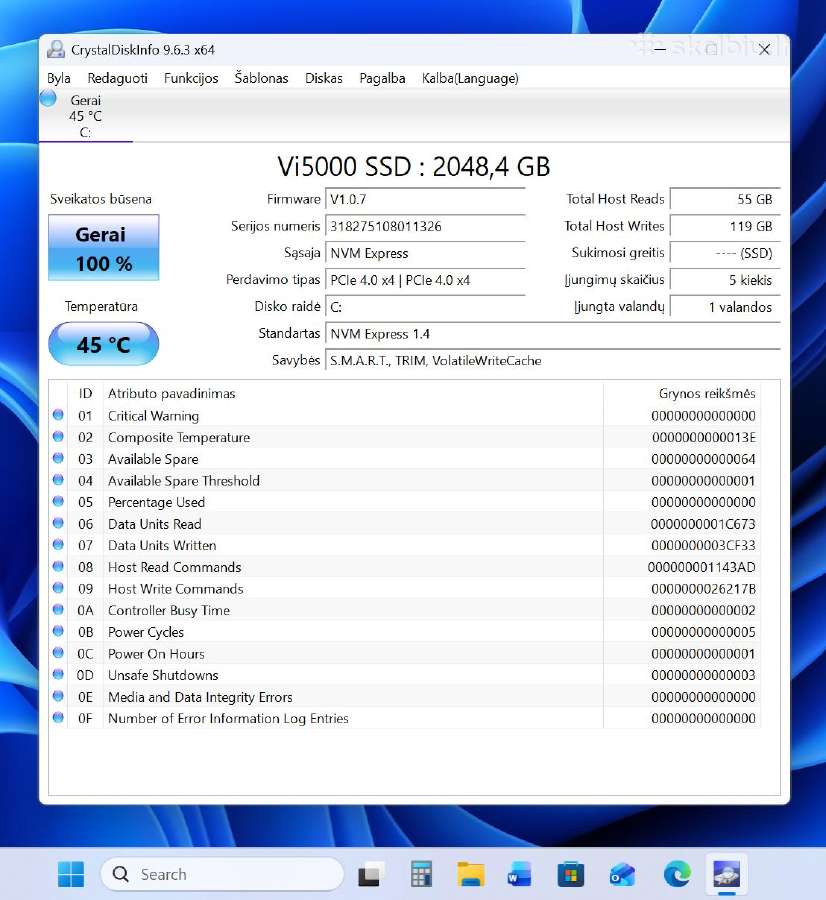826x900 pixels.
Task: Click the blue status dot for Percentage Used
Action: [58, 501]
